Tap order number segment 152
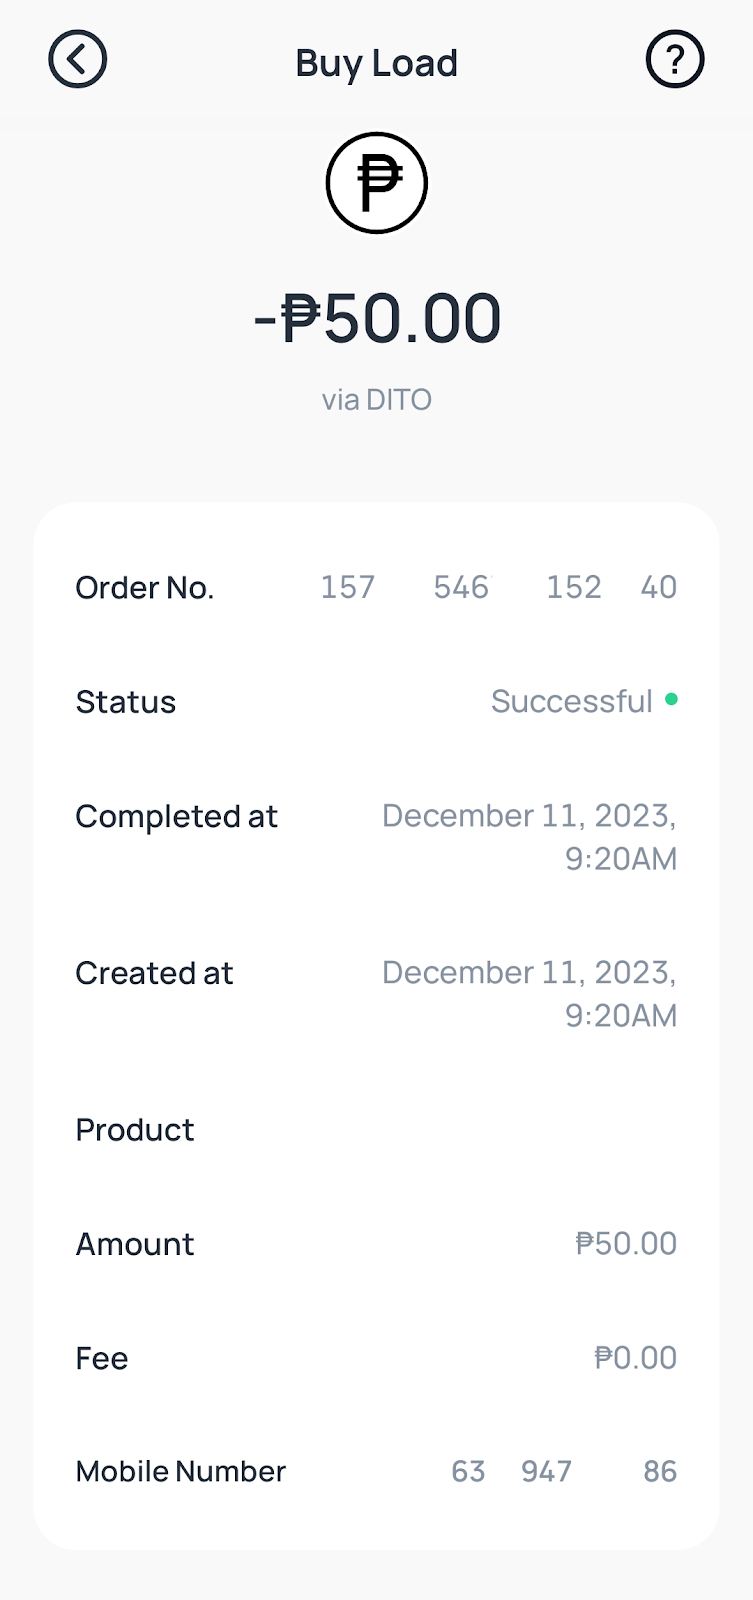 pos(574,587)
